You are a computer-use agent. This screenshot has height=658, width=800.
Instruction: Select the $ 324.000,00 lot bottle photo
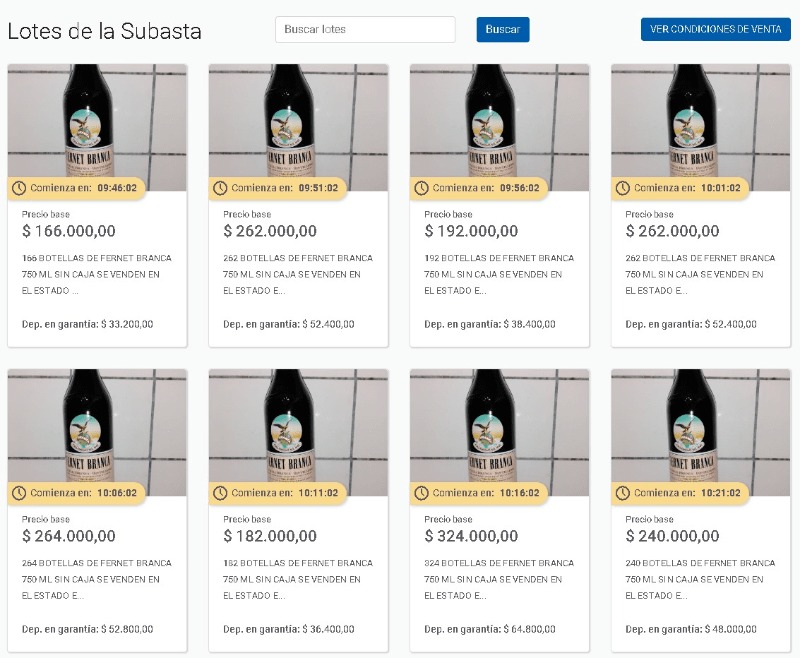(499, 428)
